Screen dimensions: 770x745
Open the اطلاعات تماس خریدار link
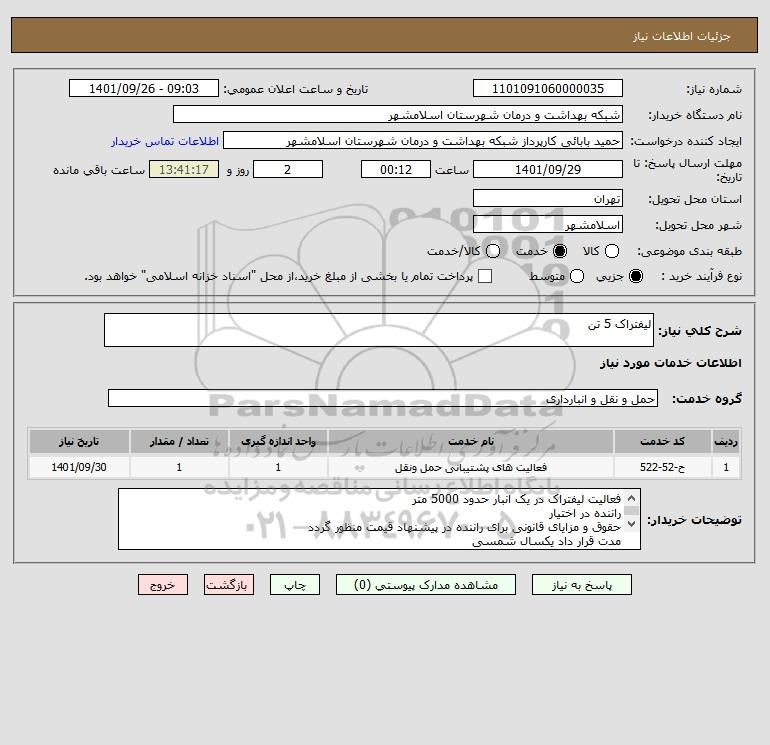point(165,141)
